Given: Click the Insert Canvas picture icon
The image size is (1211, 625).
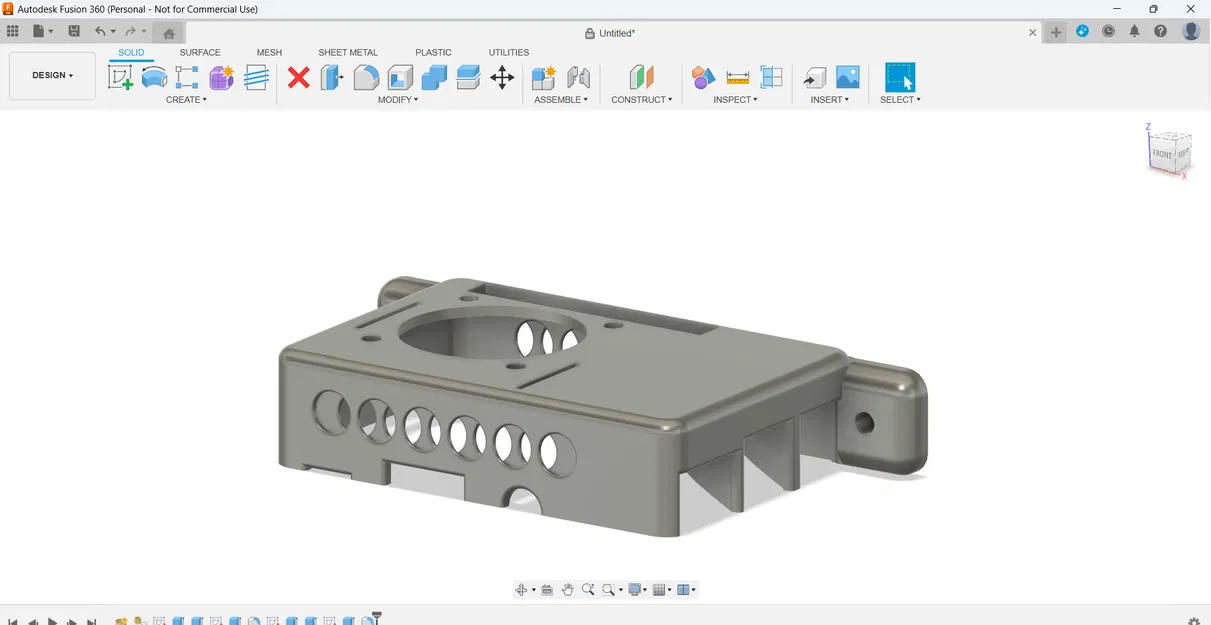Looking at the screenshot, I should [848, 77].
